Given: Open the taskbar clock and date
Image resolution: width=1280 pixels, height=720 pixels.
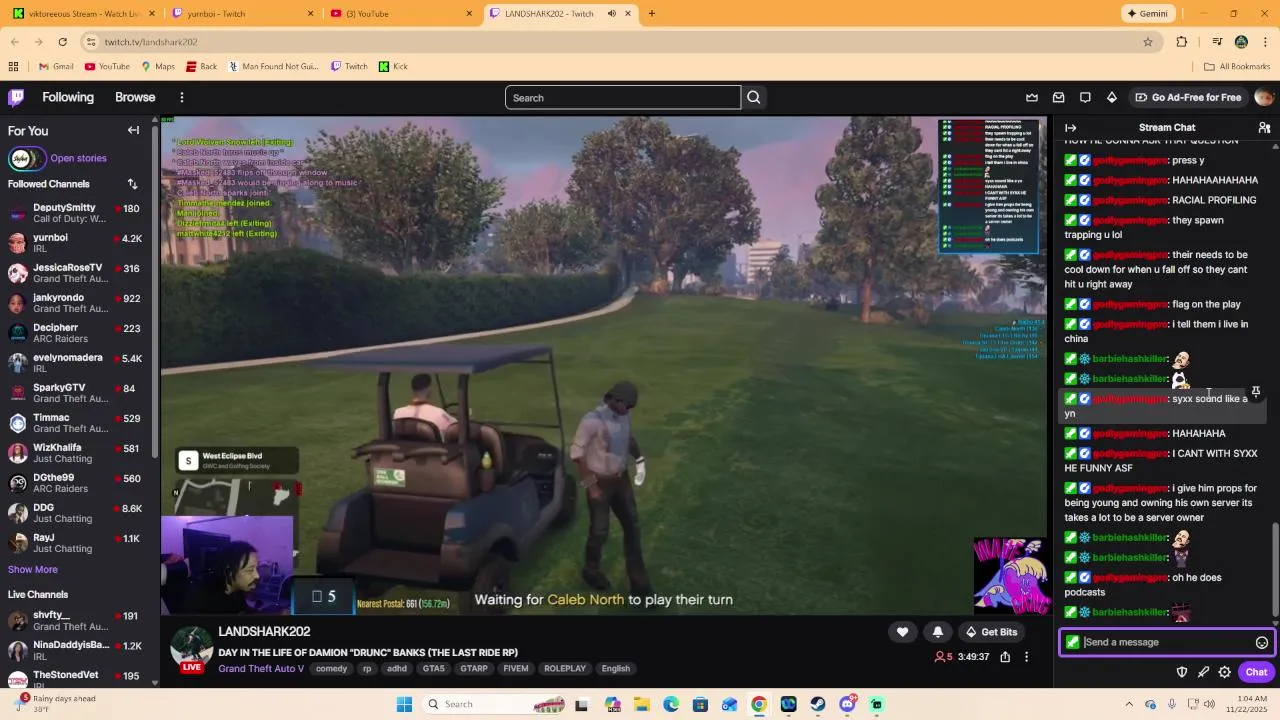Looking at the screenshot, I should [1245, 704].
